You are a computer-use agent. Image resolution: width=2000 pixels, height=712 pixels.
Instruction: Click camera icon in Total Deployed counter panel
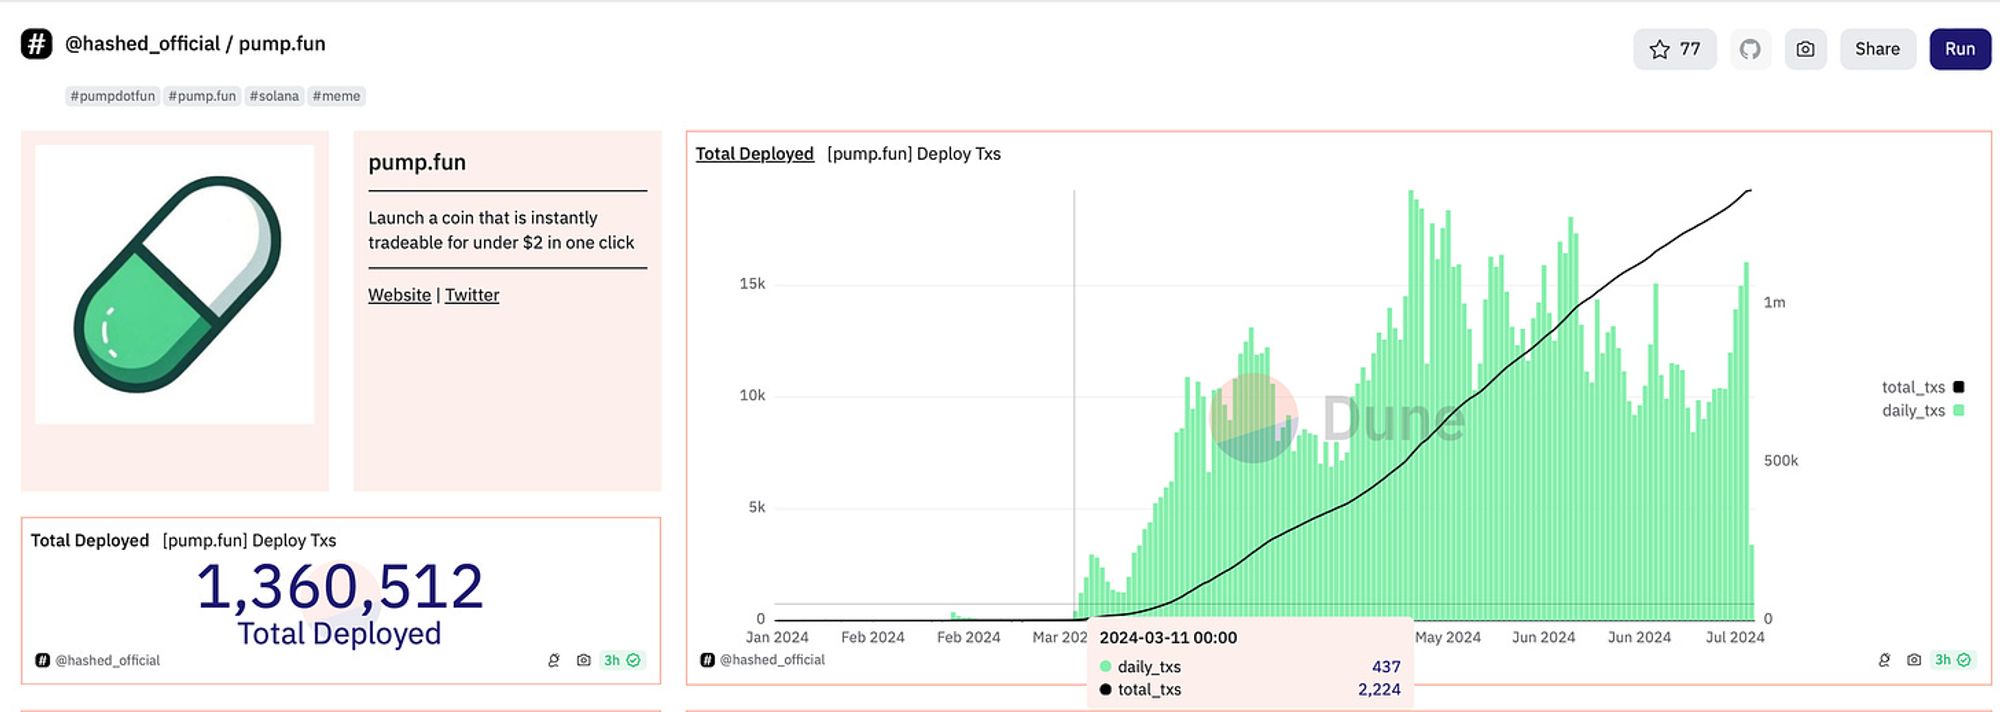click(x=583, y=660)
